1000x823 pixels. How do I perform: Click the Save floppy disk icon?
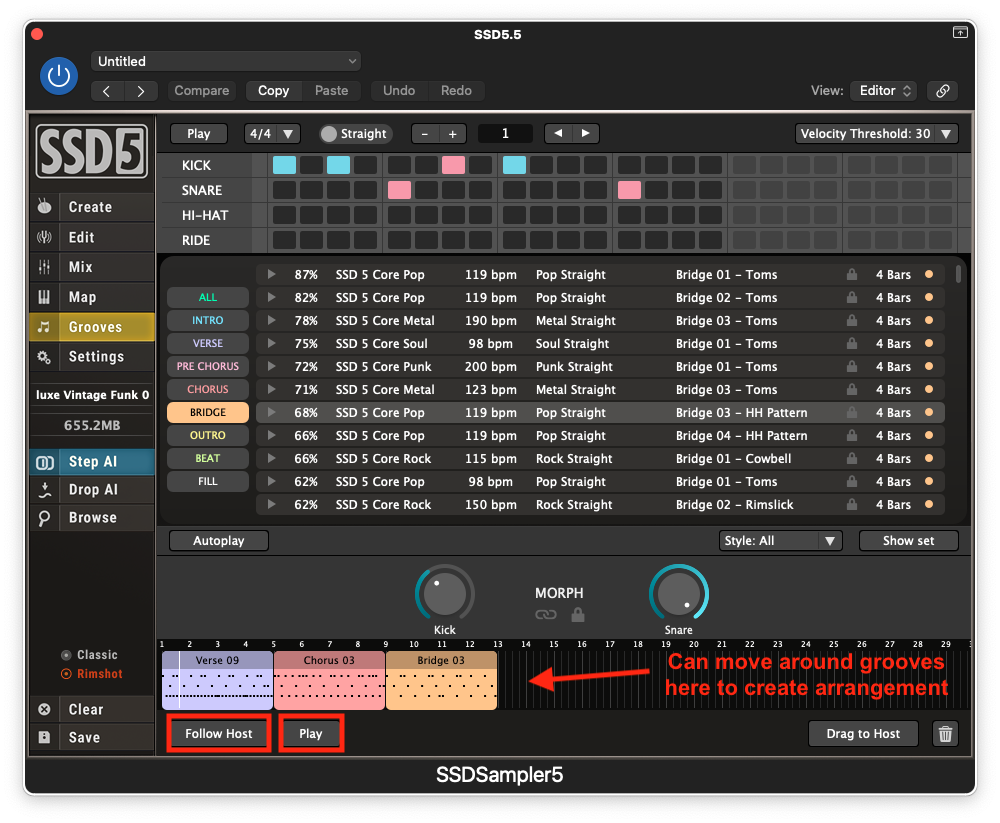[x=44, y=737]
